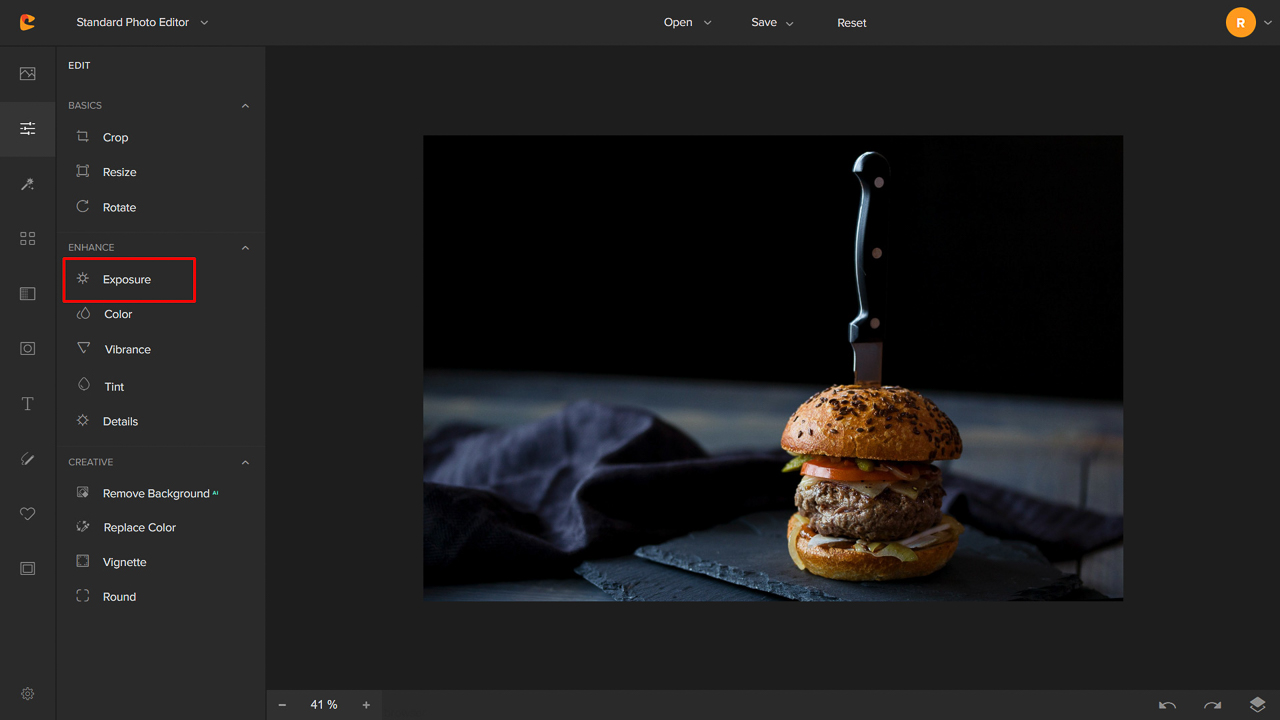1280x720 pixels.
Task: Open settings gear in sidebar
Action: pyautogui.click(x=27, y=694)
